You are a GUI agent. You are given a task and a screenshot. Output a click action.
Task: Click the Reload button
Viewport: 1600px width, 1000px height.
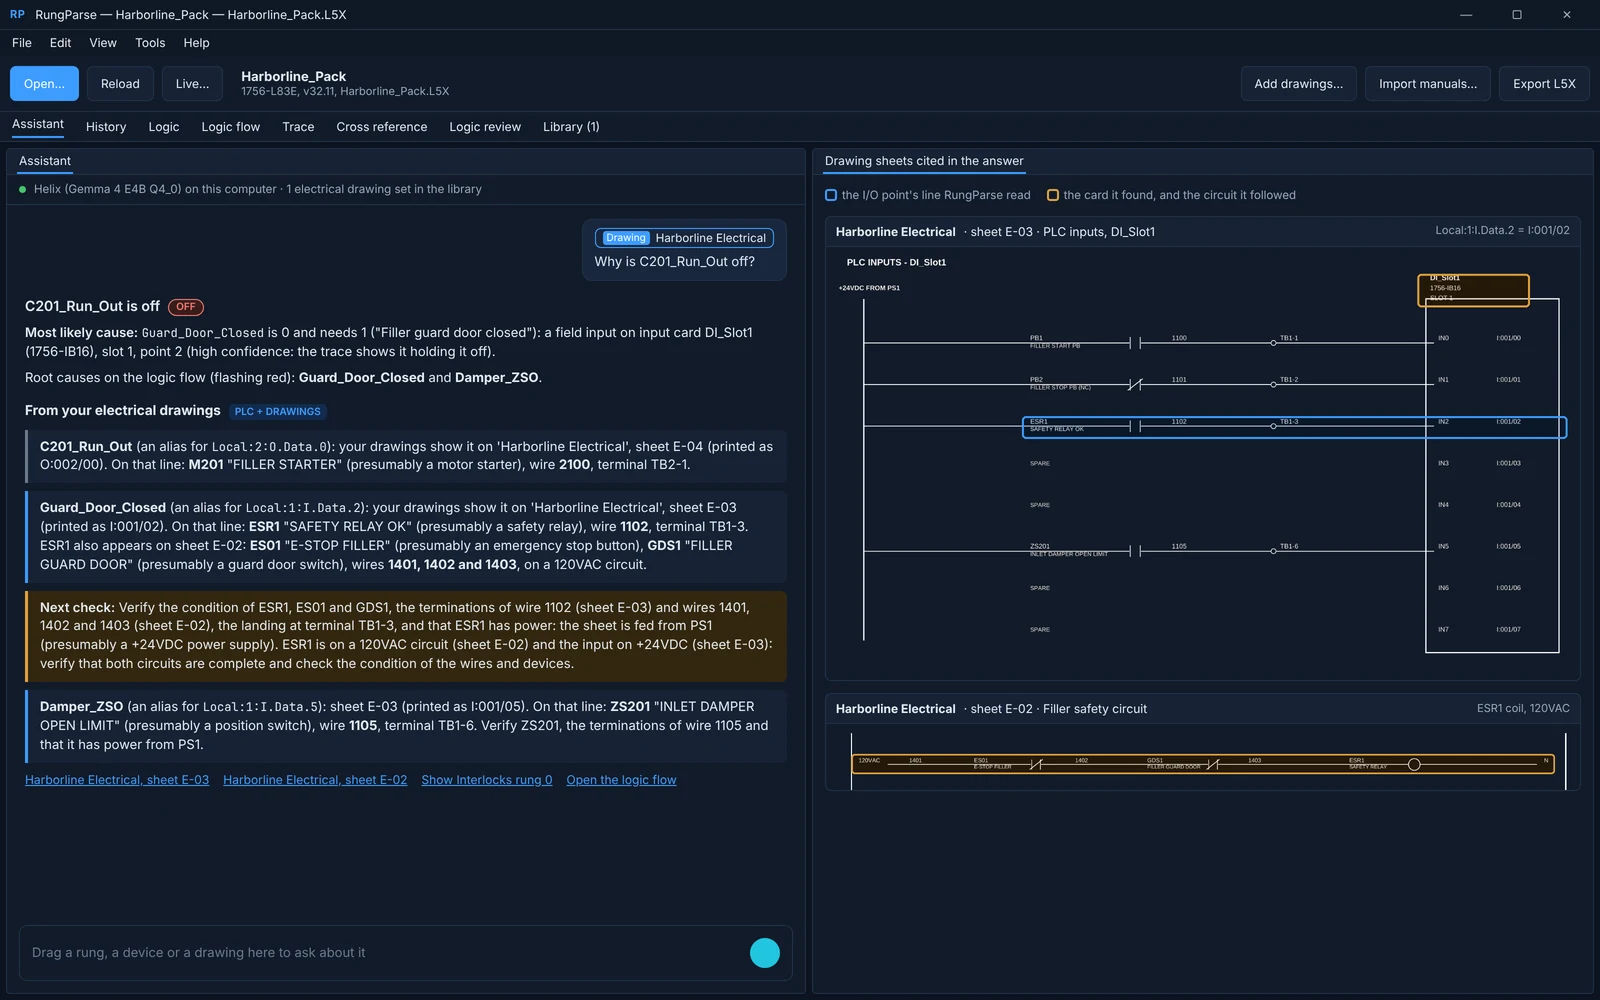pyautogui.click(x=120, y=84)
